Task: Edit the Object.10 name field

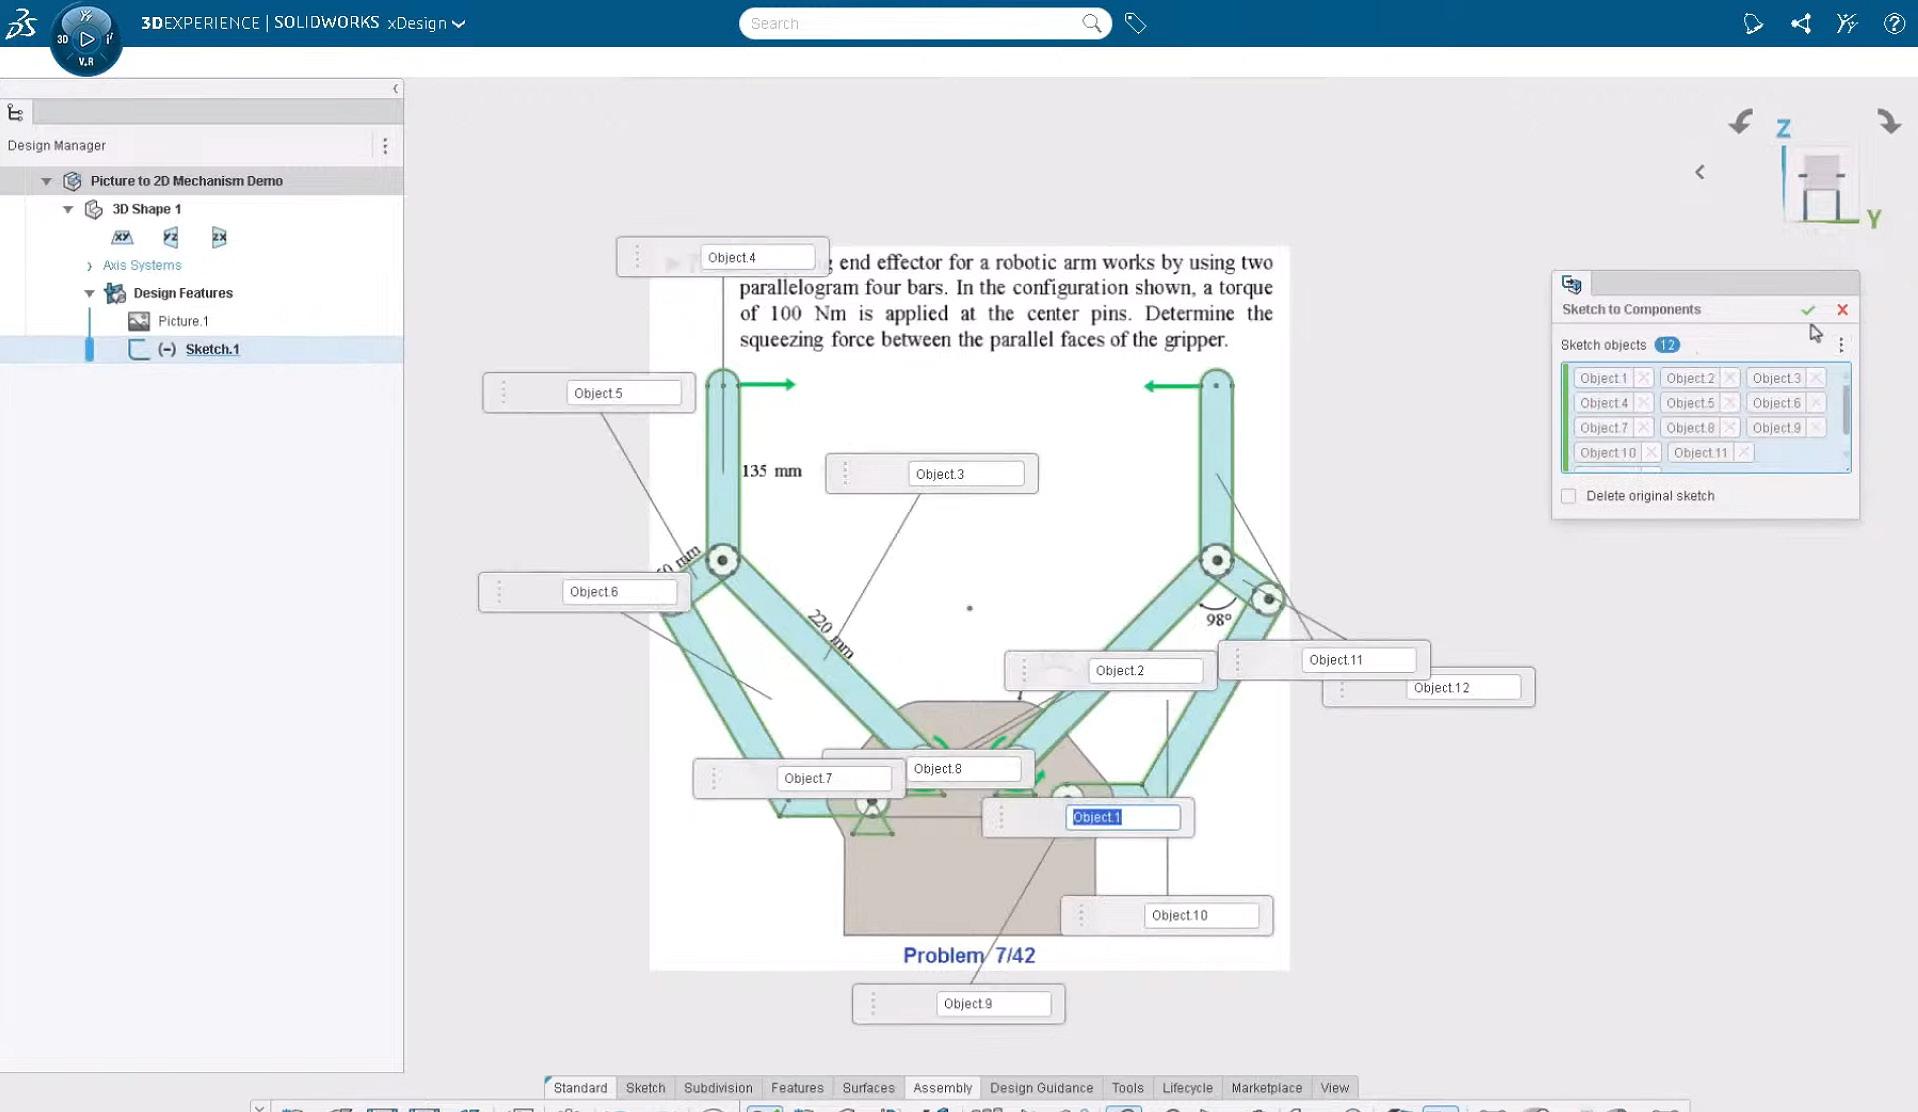Action: (x=1201, y=915)
